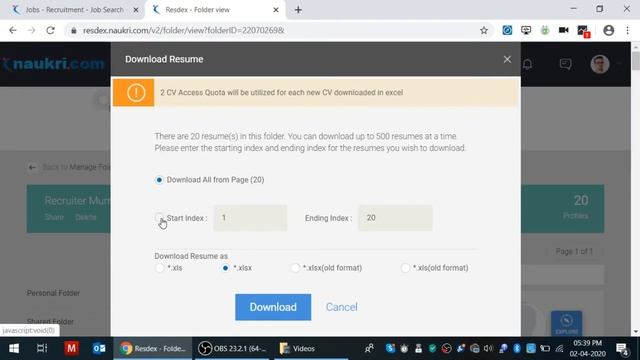Choose the *.xlsx format radio
Screen dimensions: 640x360
point(225,268)
